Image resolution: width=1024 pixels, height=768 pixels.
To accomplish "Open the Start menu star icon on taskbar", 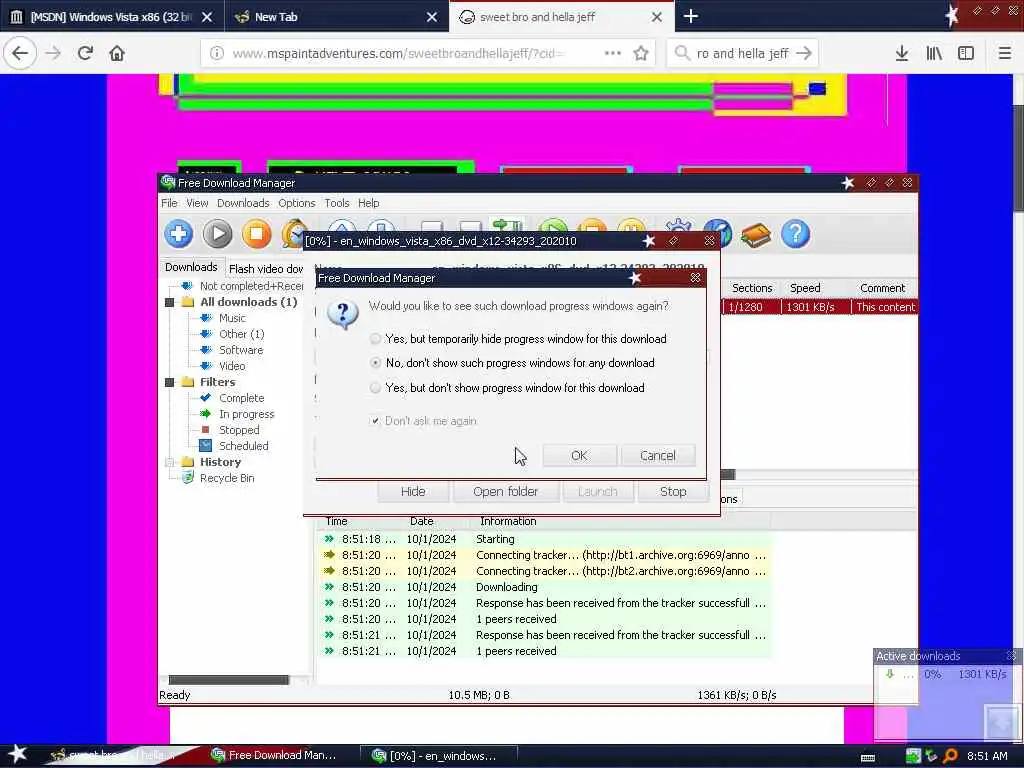I will pyautogui.click(x=17, y=754).
